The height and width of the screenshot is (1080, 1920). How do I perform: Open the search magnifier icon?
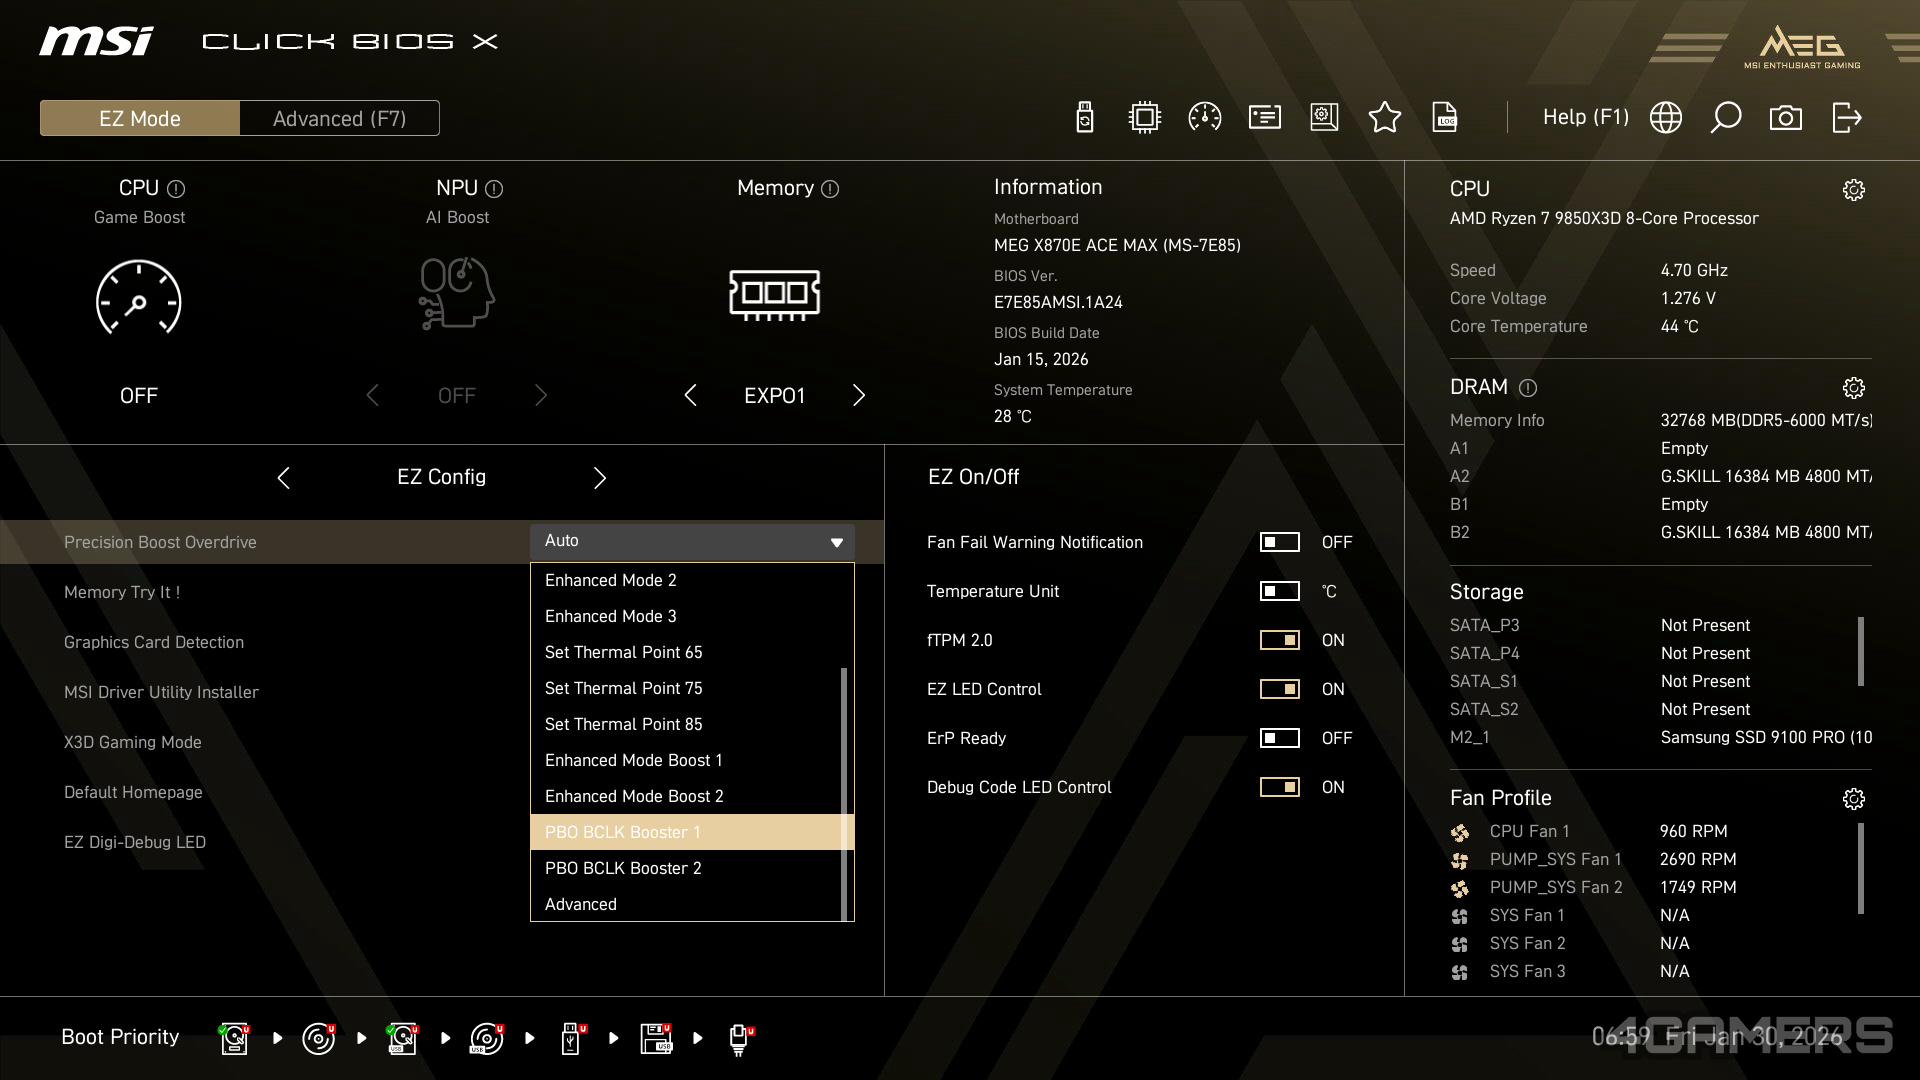[1726, 117]
